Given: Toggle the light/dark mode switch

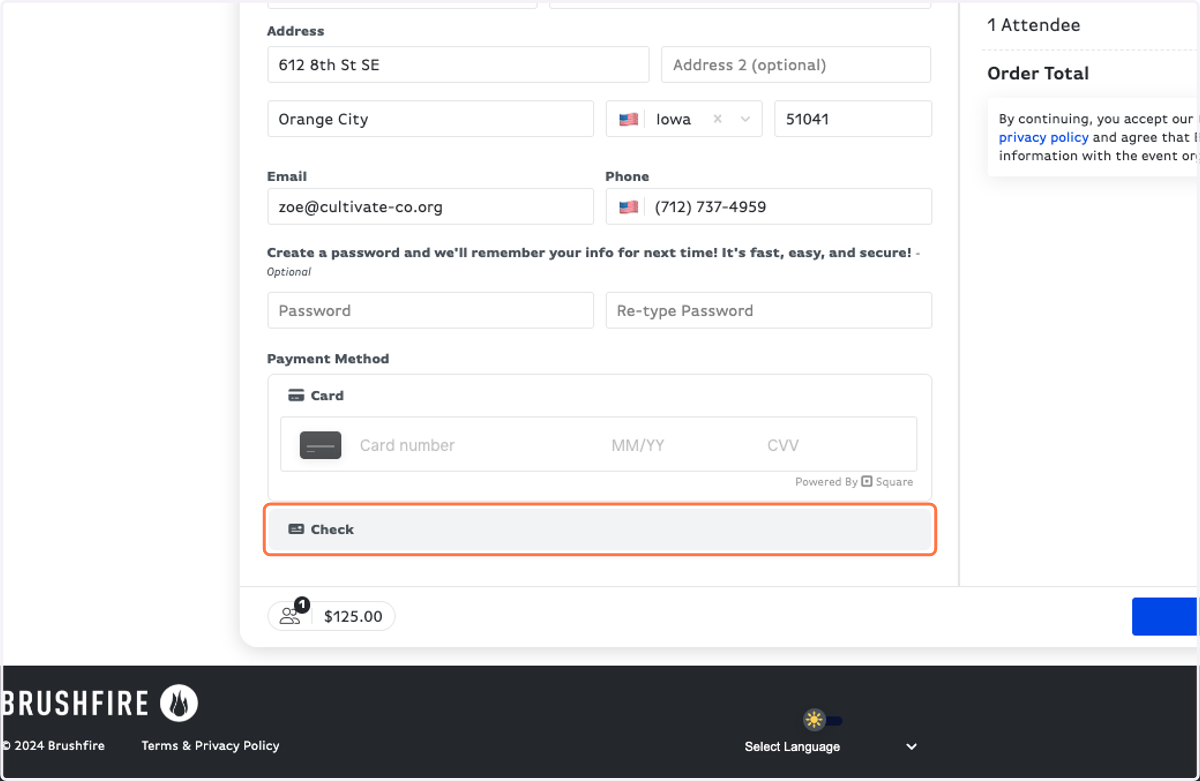Looking at the screenshot, I should tap(823, 720).
